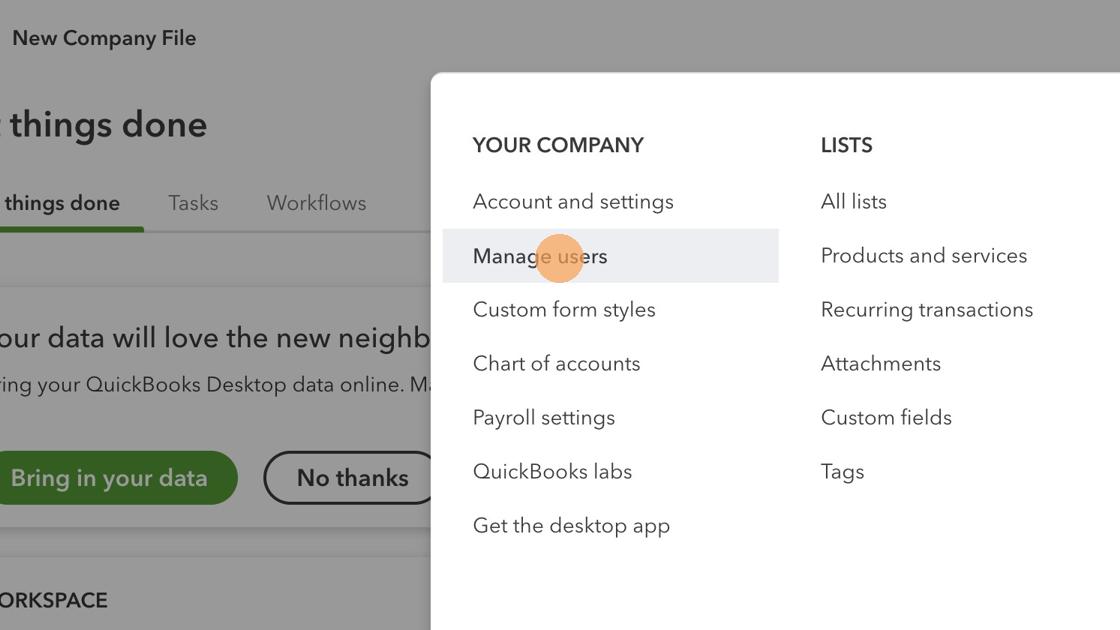The image size is (1120, 630).
Task: Go to Recurring transactions
Action: [x=926, y=310]
